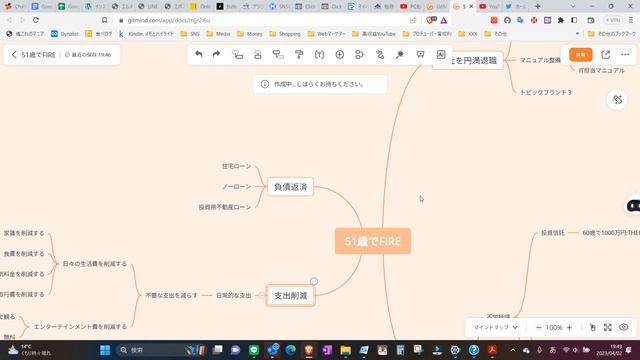Image resolution: width=640 pixels, height=360 pixels.
Task: Select the 投資信託 topic
Action: pos(553,233)
